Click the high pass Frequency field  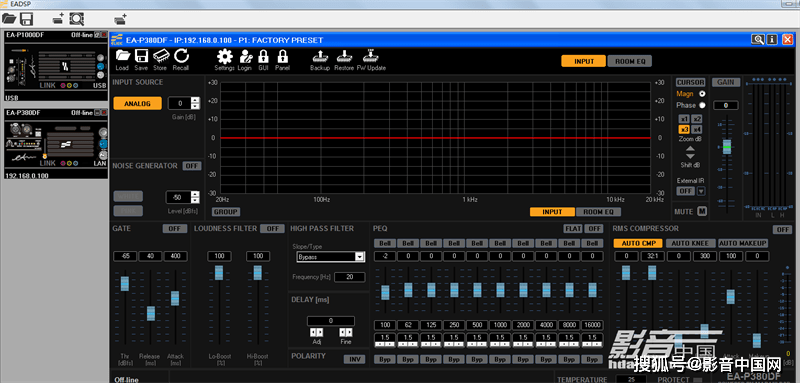click(349, 277)
